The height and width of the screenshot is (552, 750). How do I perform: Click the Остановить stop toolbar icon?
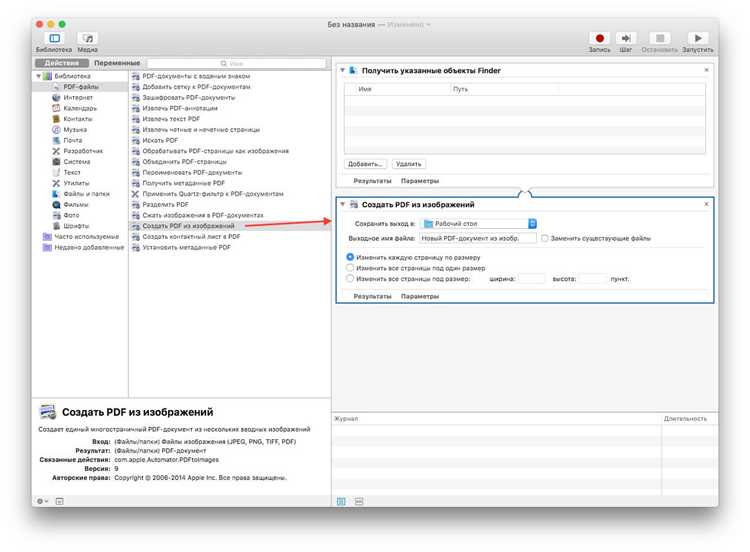(x=660, y=38)
